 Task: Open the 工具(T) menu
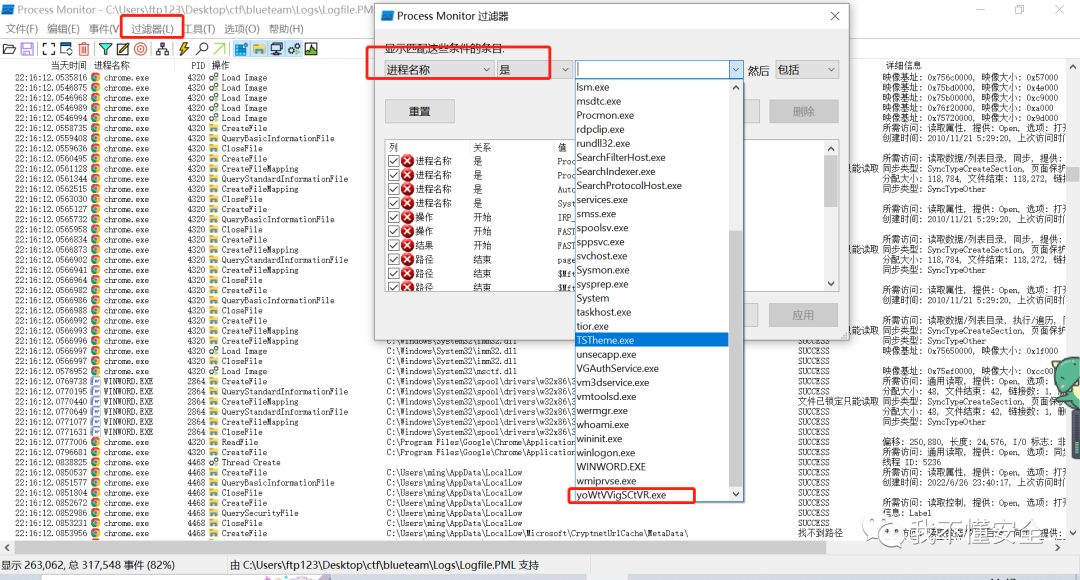coord(200,29)
